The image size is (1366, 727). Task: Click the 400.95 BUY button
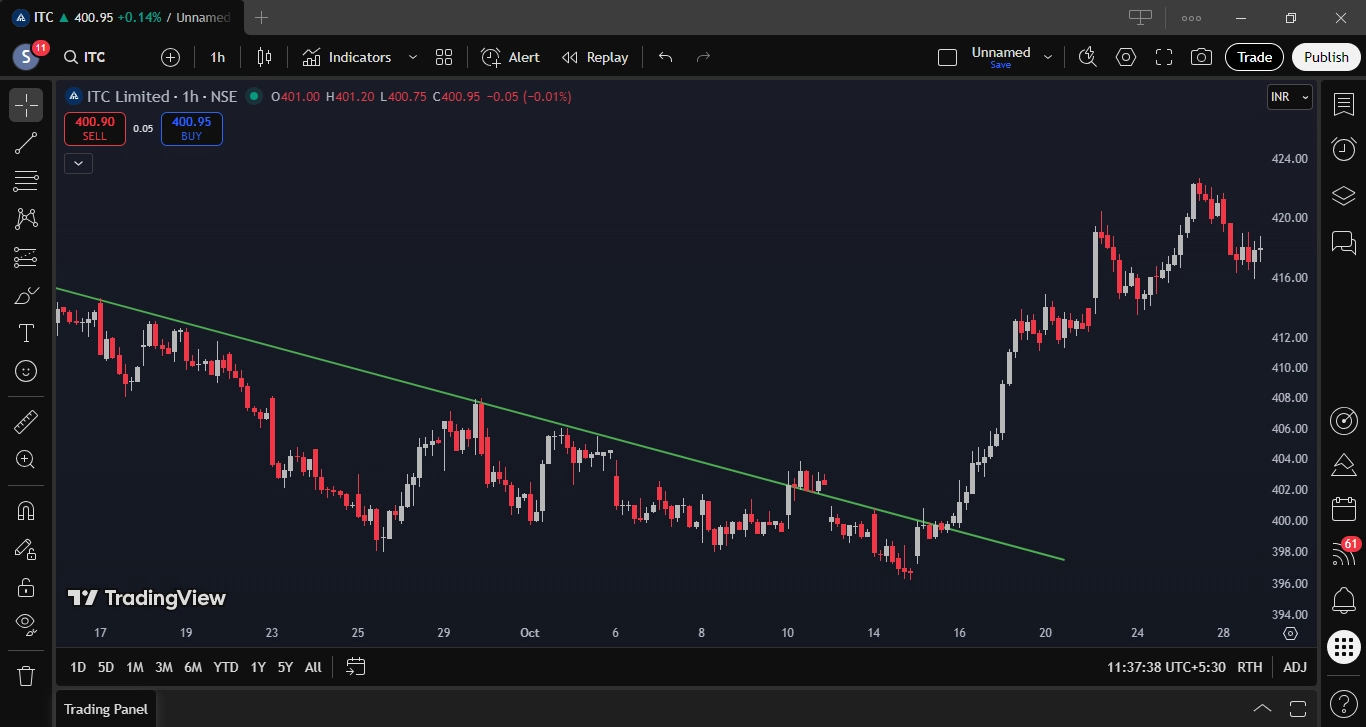(x=191, y=129)
